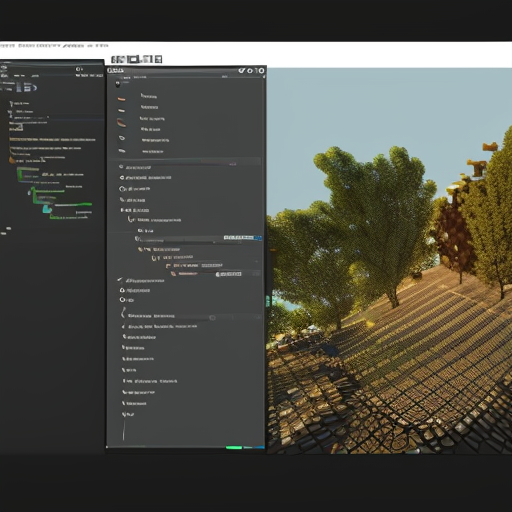Click the rightmost circle icon in middle panel header

coord(261,70)
